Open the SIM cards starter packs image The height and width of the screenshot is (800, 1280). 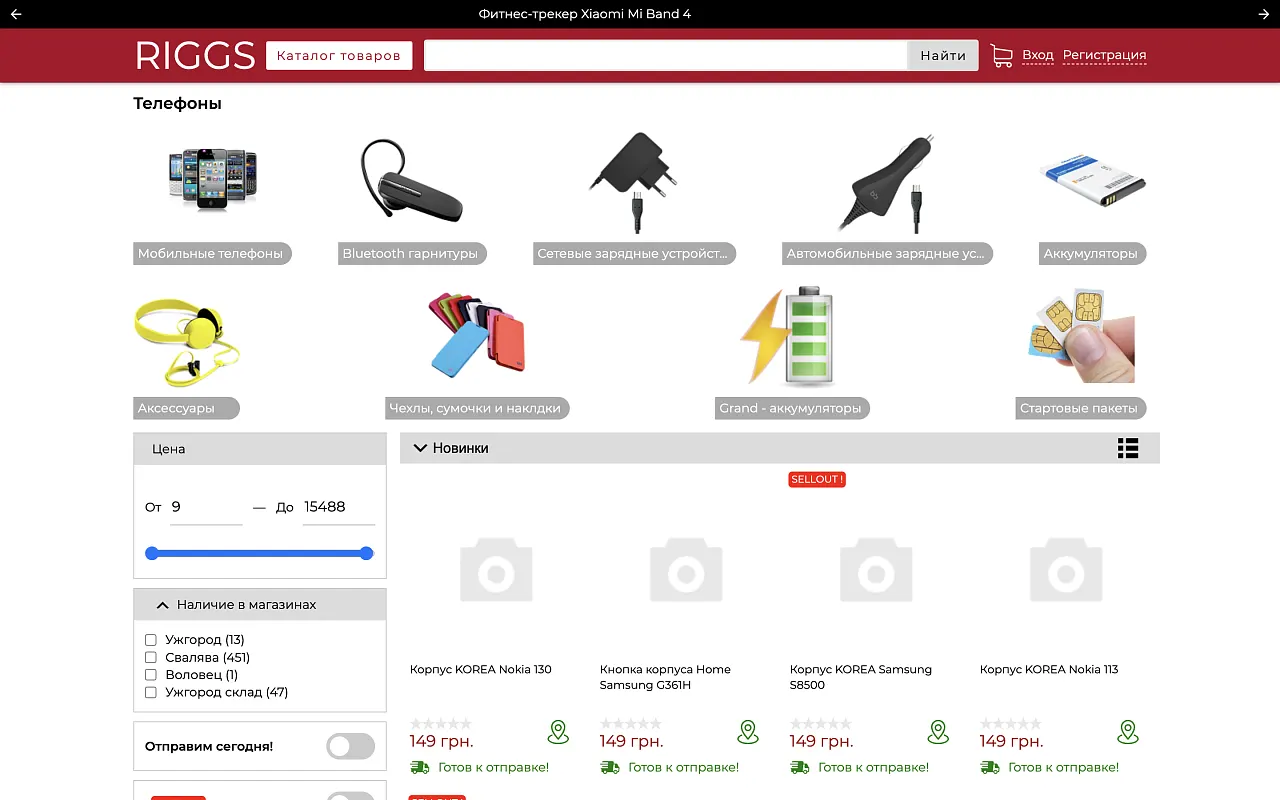click(x=1081, y=336)
